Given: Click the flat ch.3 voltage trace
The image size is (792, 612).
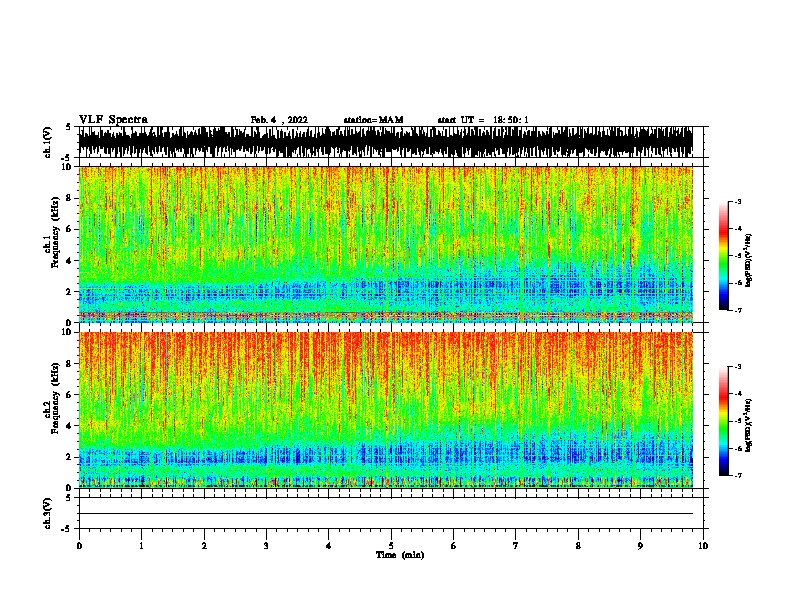Looking at the screenshot, I should [385, 514].
